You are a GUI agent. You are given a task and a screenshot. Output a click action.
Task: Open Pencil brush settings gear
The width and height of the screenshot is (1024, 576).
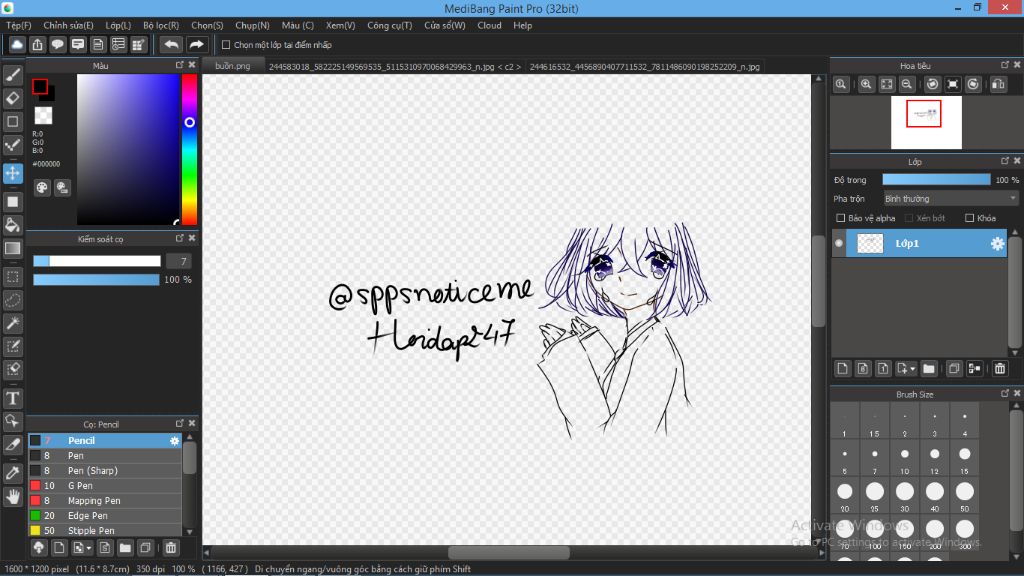[x=174, y=441]
